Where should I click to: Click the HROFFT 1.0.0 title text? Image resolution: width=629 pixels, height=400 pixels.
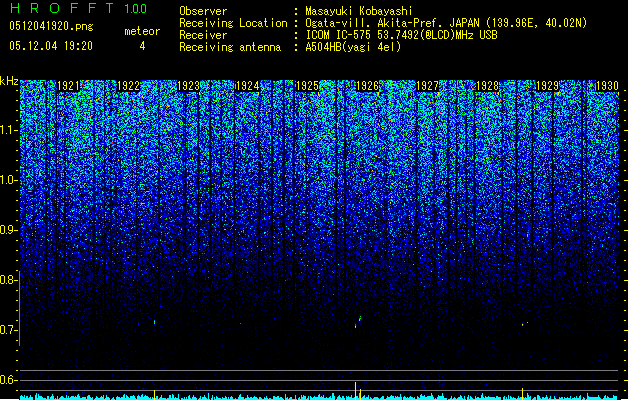coord(78,8)
